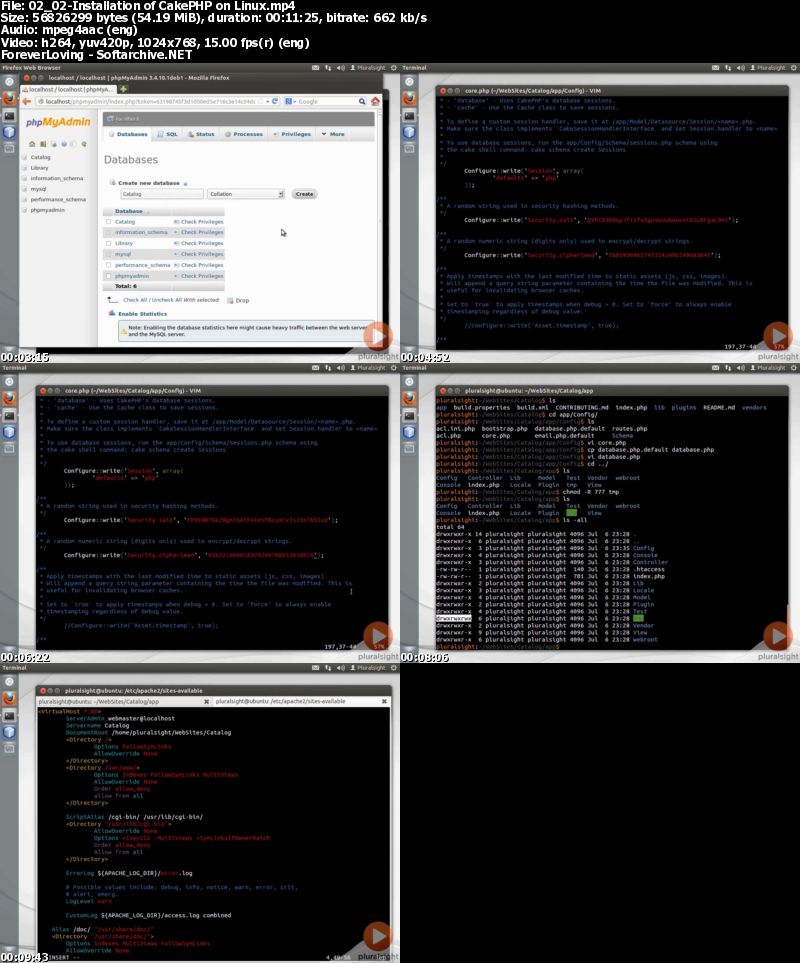Click the Firefox home button
Screen dimensions: 800x963
(375, 101)
